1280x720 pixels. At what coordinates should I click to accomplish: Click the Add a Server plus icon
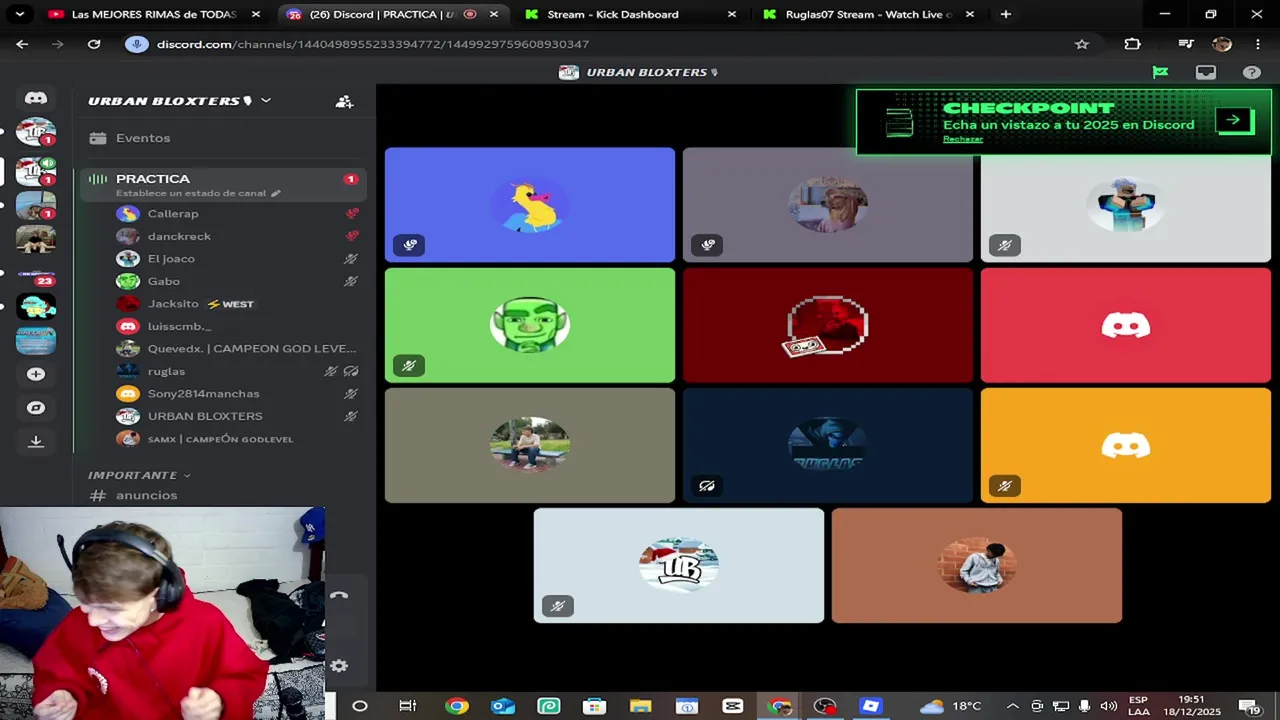[x=36, y=374]
